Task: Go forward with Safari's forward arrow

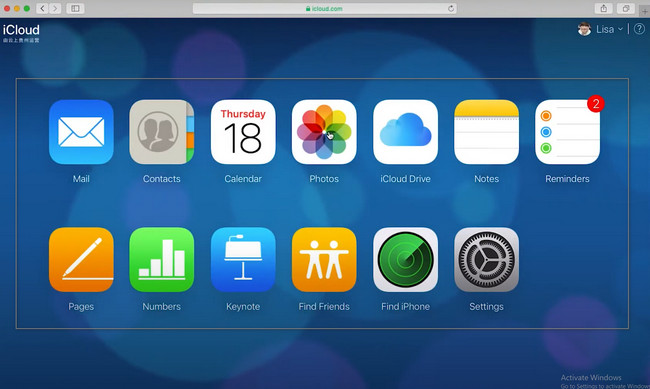Action: click(55, 8)
